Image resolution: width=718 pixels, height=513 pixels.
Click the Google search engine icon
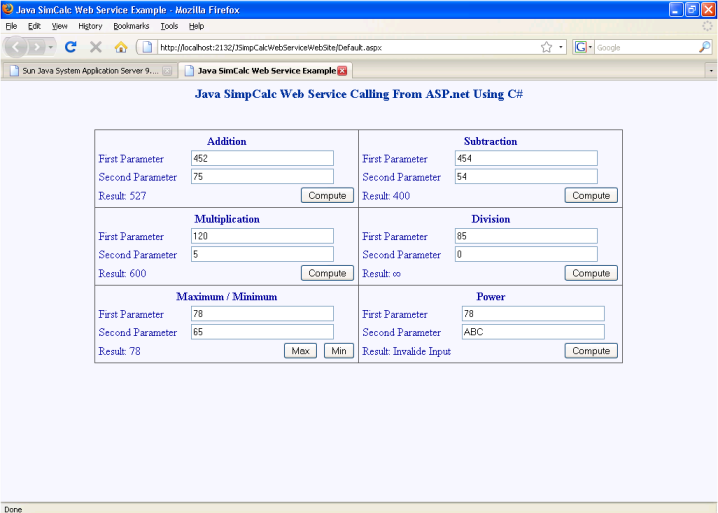click(x=581, y=47)
